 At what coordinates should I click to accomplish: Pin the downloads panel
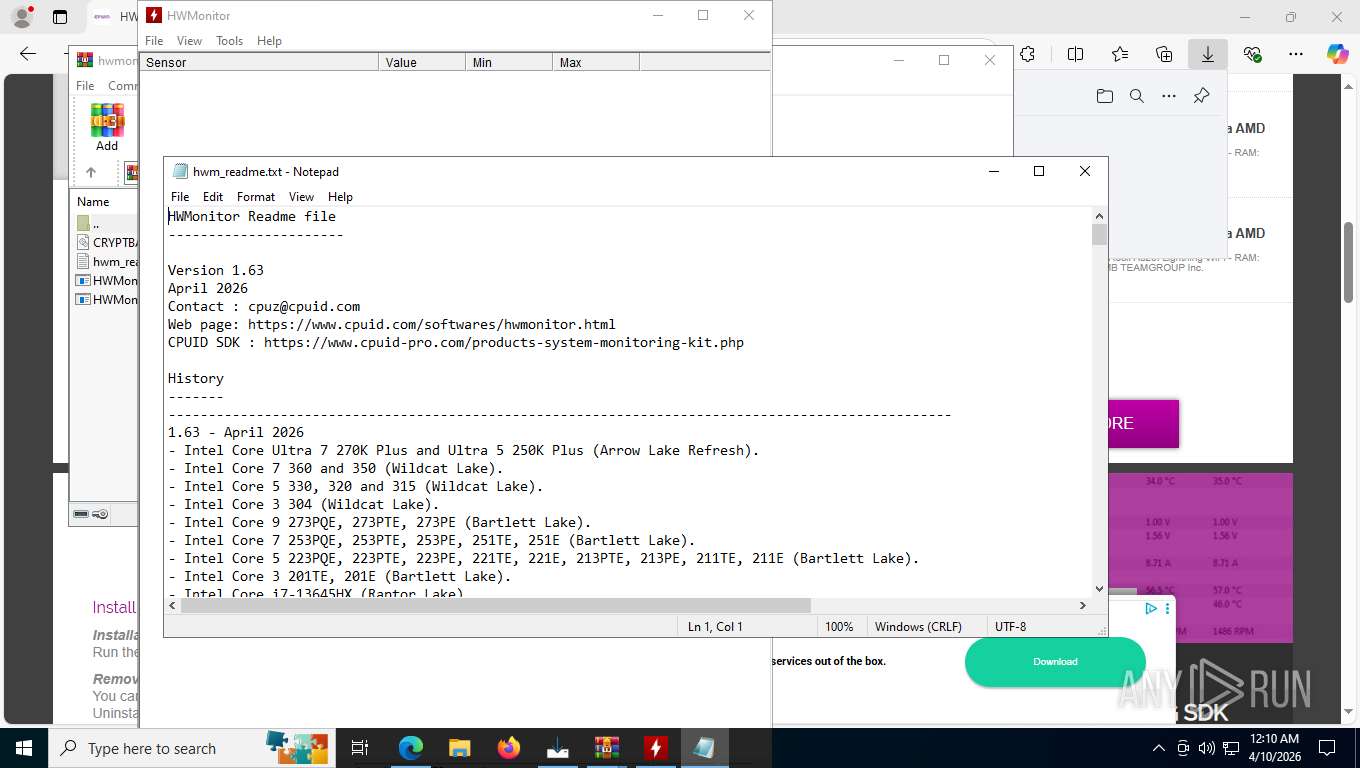coord(1202,96)
